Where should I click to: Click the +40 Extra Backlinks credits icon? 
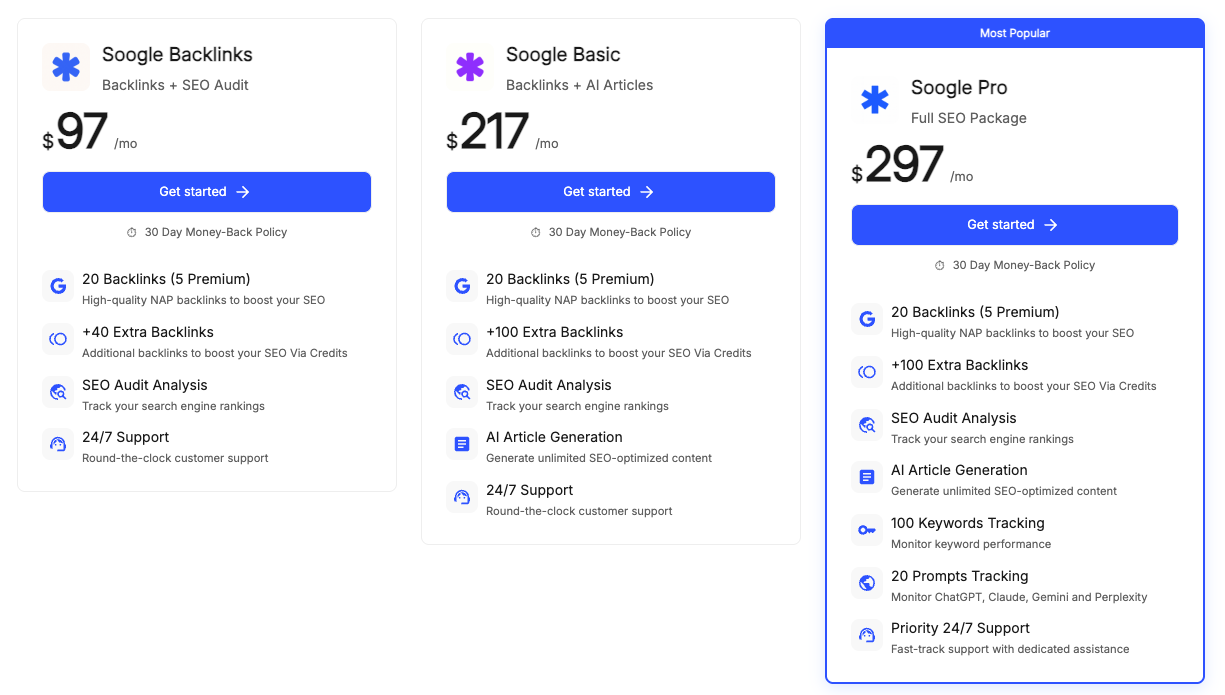[58, 339]
